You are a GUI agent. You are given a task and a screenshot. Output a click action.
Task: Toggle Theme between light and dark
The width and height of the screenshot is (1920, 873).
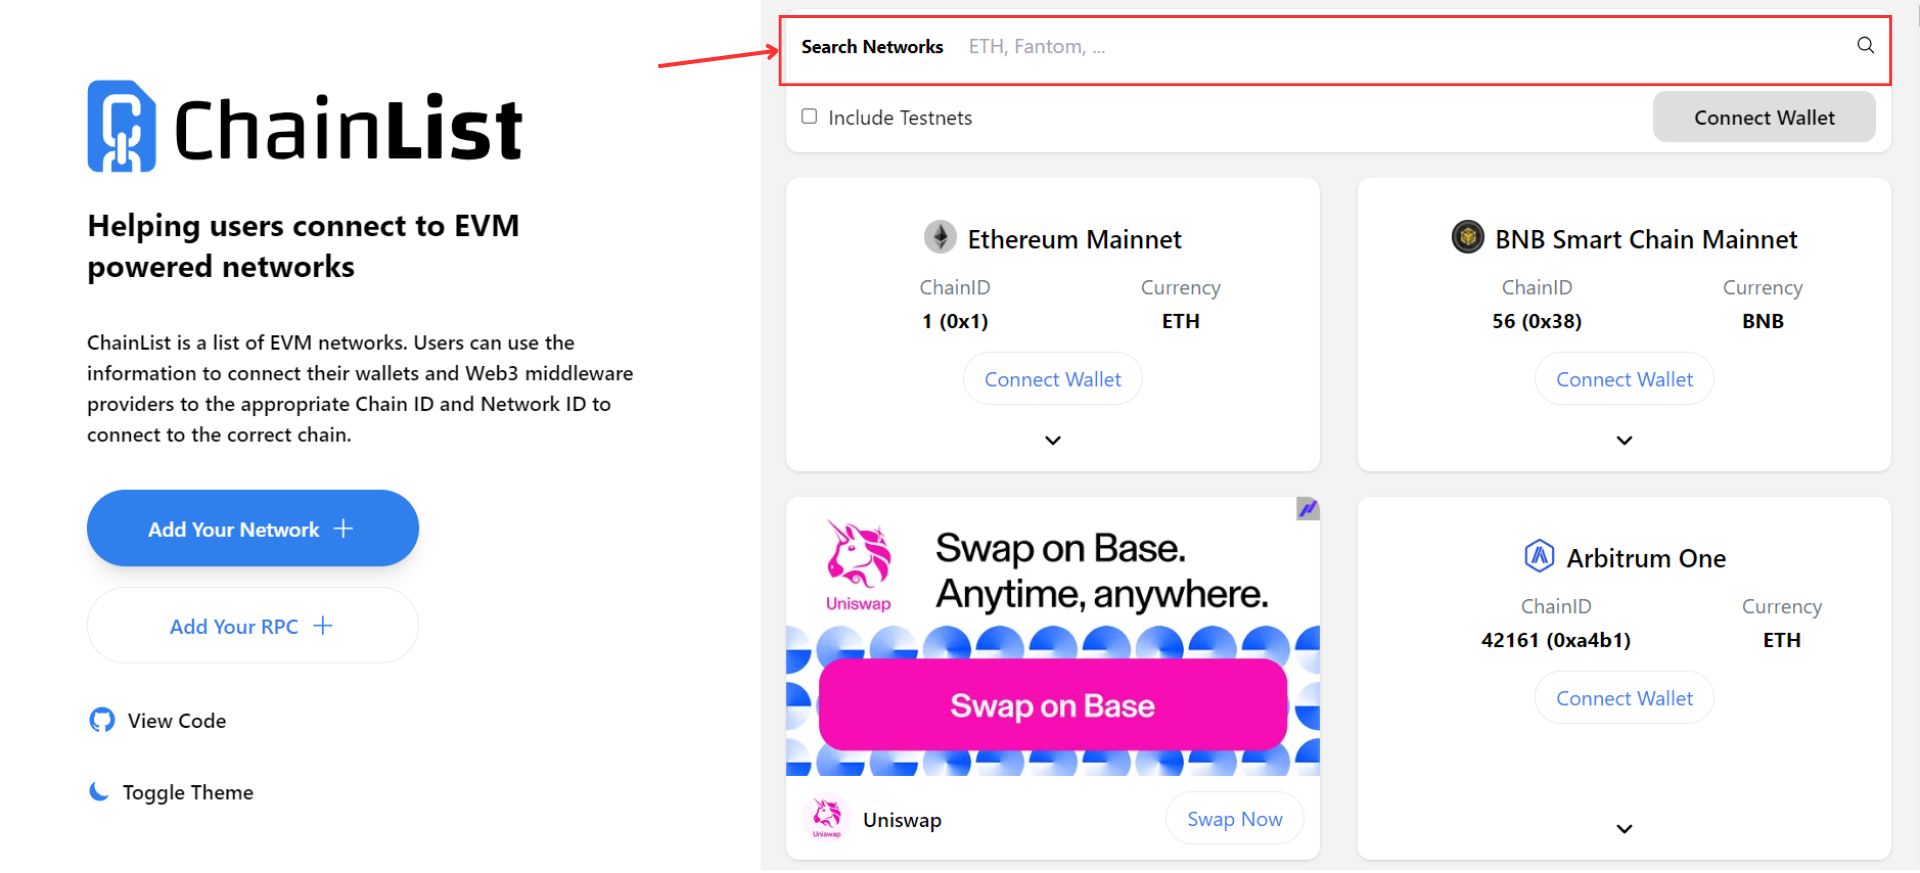(187, 792)
